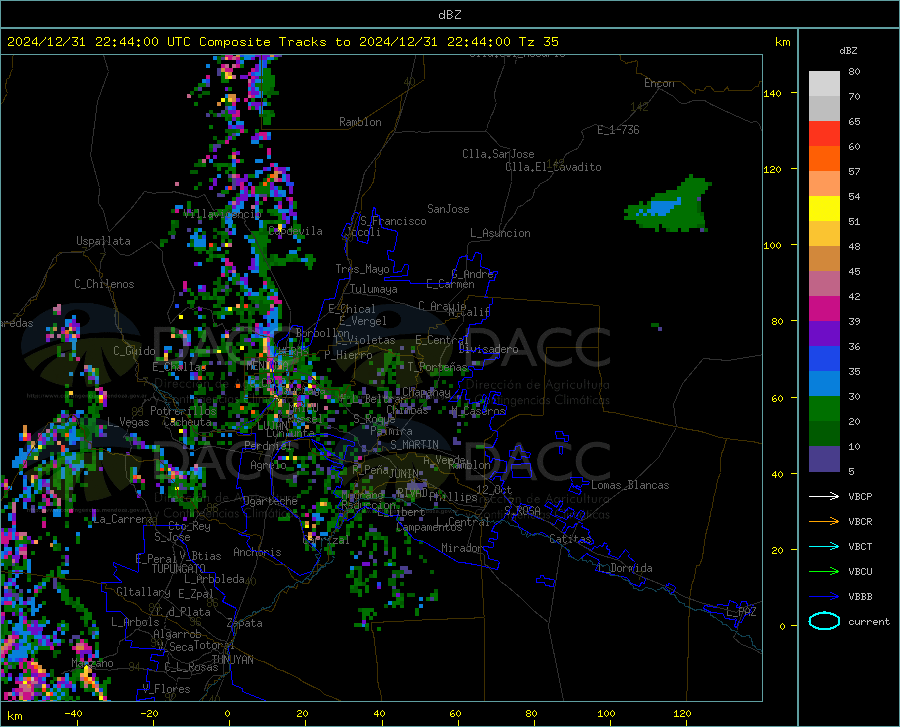The height and width of the screenshot is (727, 900).
Task: Click the L_Dormida map label
Action: pos(624,568)
